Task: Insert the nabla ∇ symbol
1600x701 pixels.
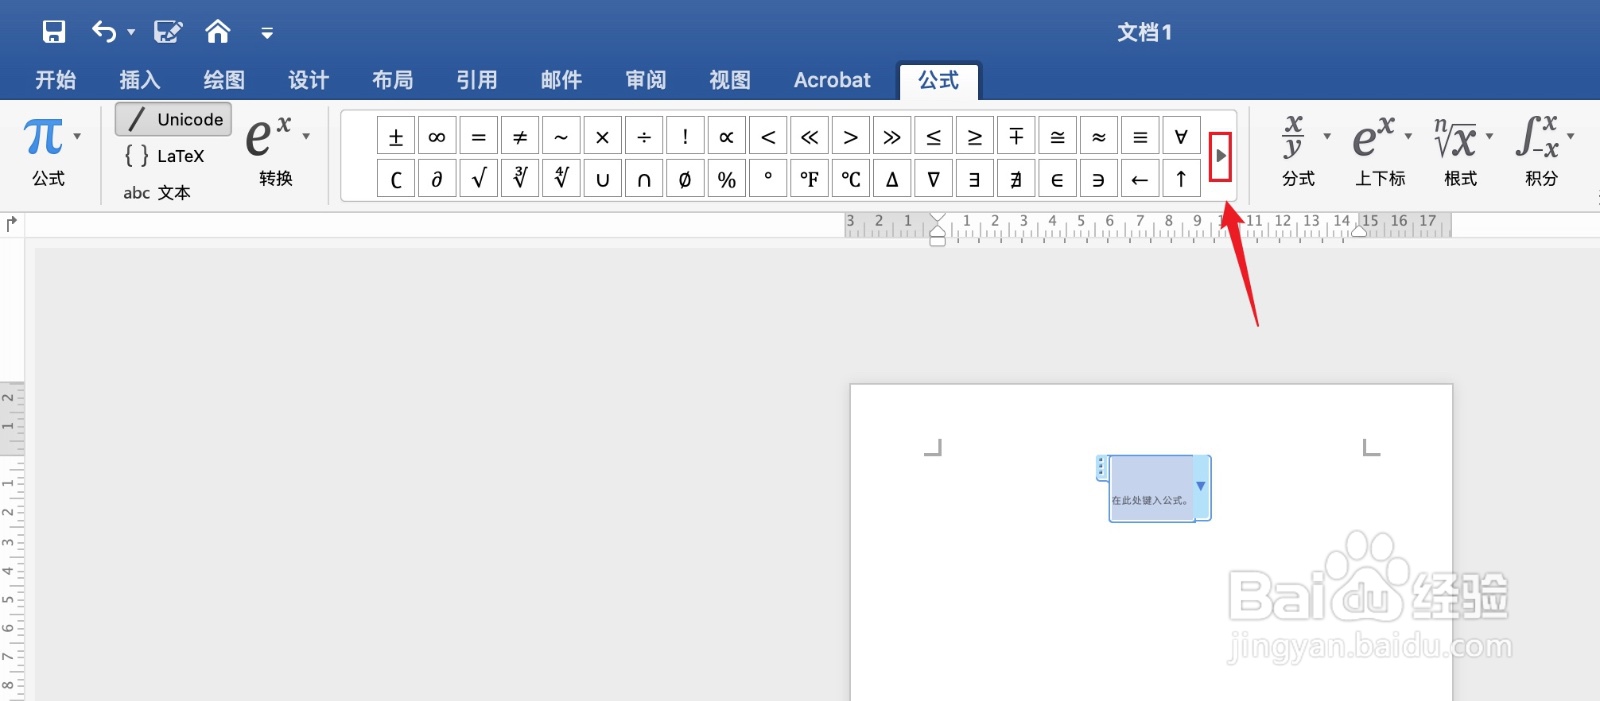Action: point(933,179)
